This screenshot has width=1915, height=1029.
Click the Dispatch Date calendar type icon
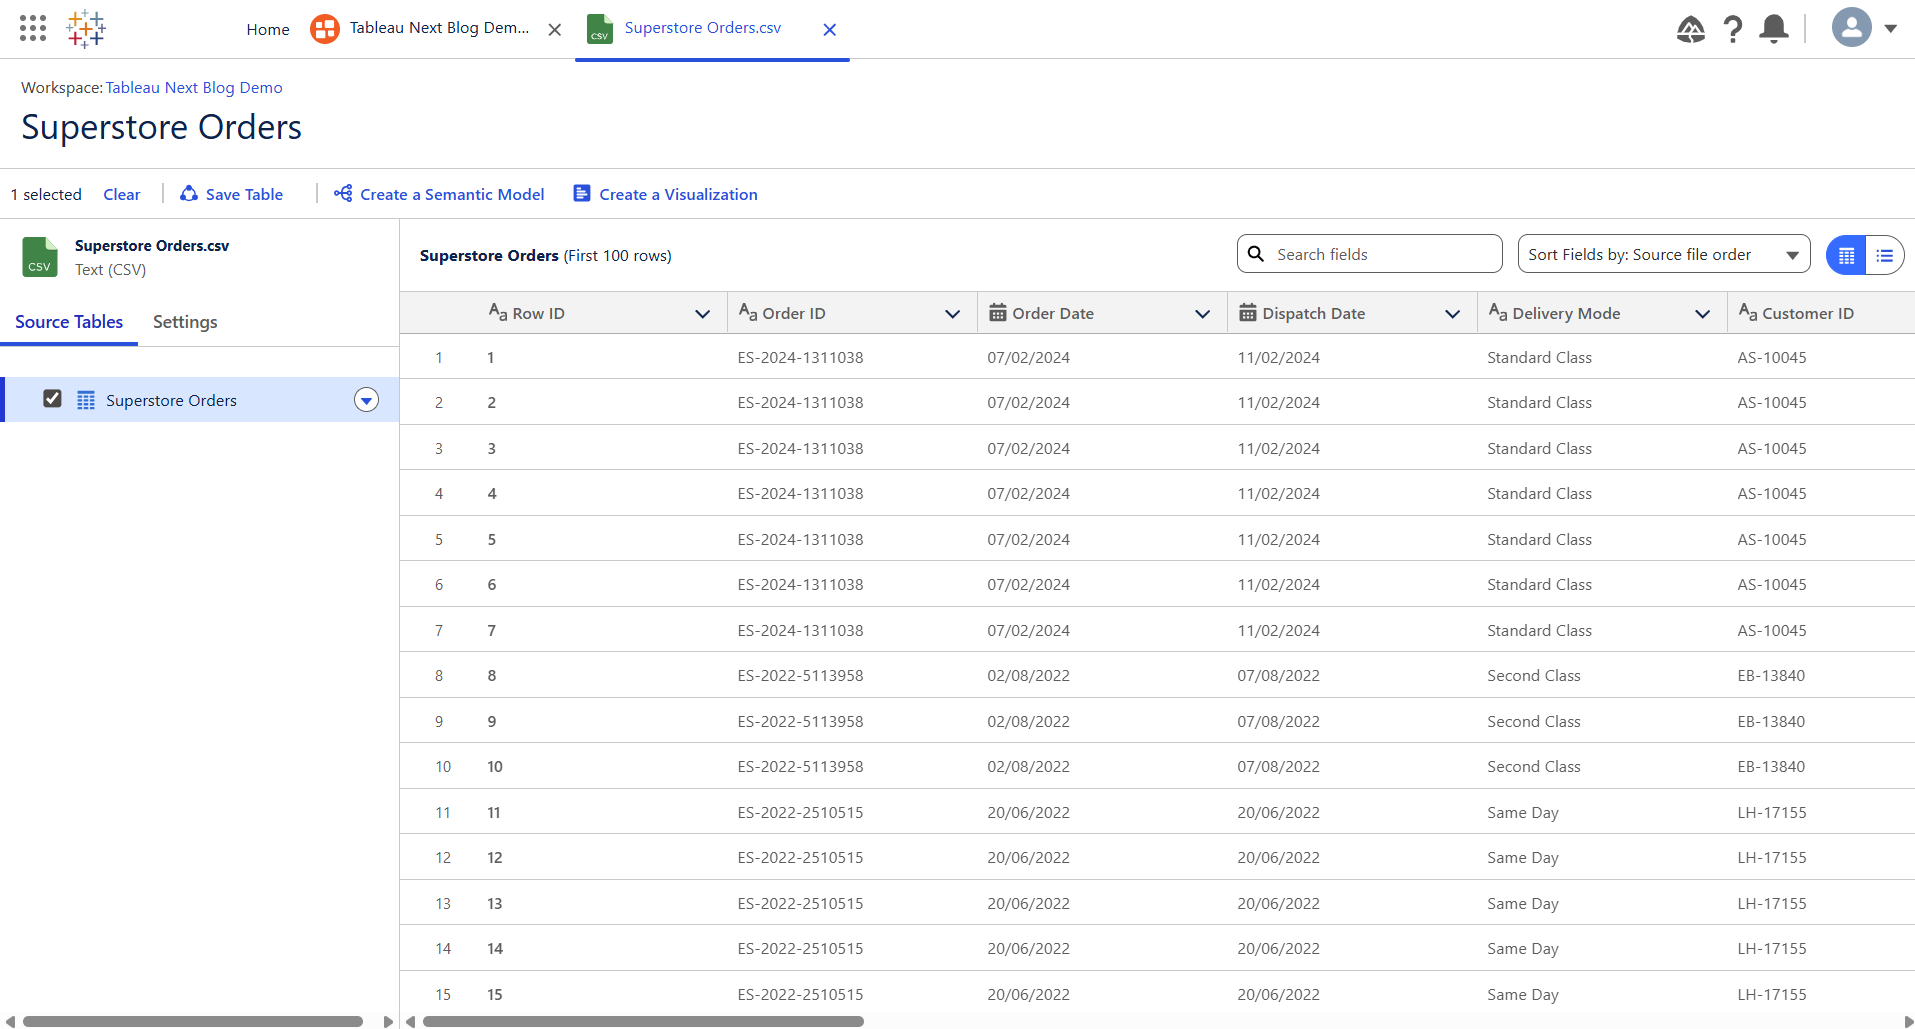(1248, 313)
